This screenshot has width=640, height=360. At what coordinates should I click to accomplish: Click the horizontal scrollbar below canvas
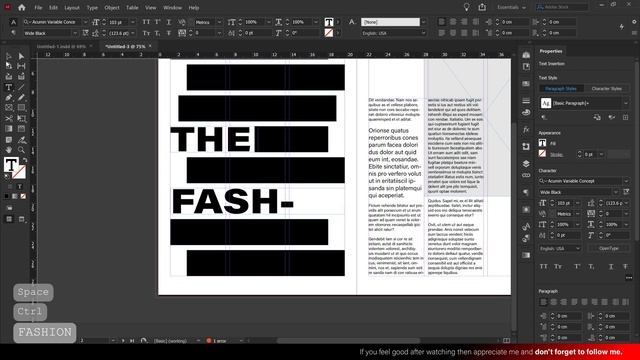tap(348, 340)
